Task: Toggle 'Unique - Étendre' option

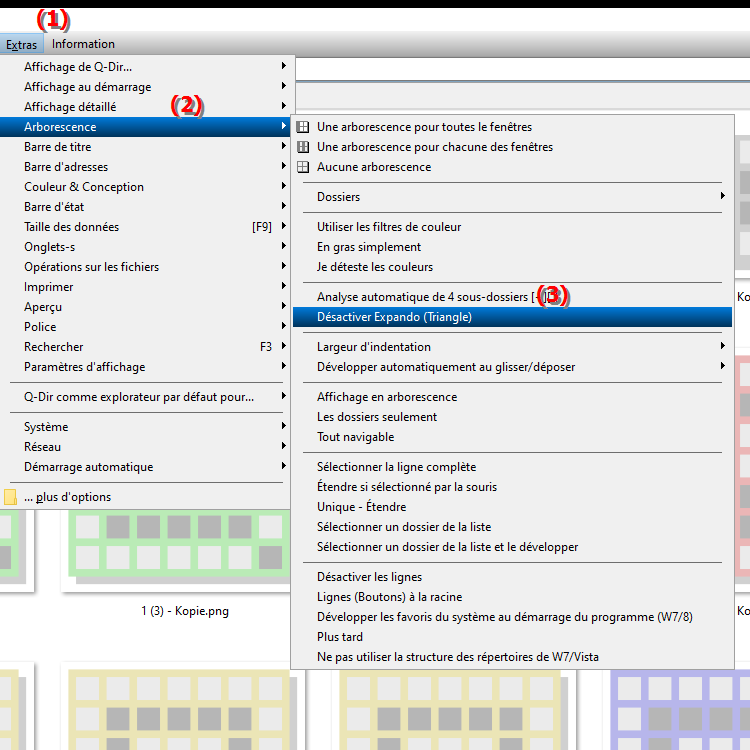Action: click(x=512, y=507)
